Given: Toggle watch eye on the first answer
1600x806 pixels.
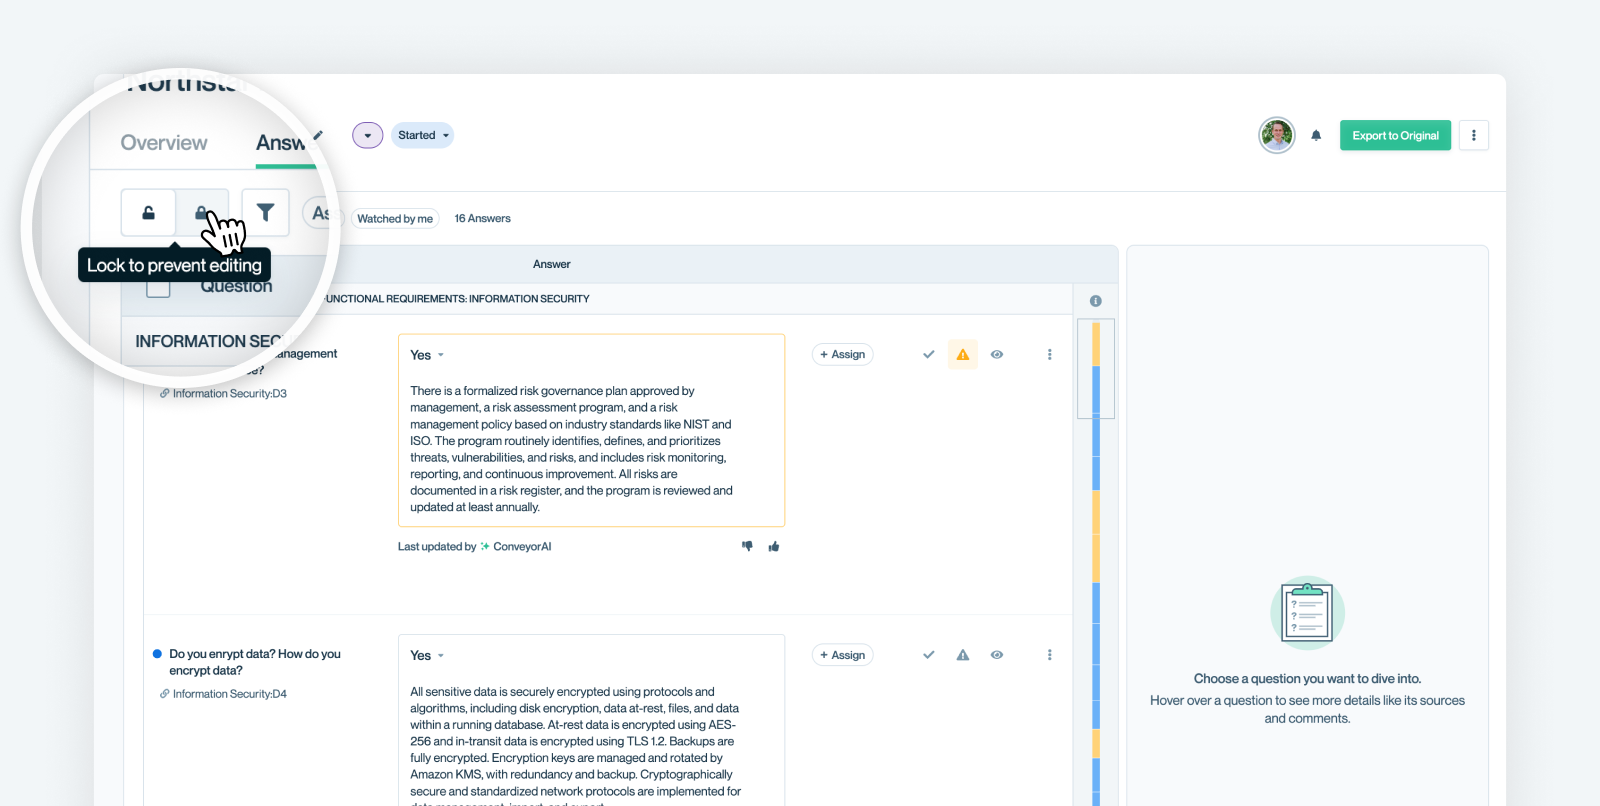Looking at the screenshot, I should [997, 354].
